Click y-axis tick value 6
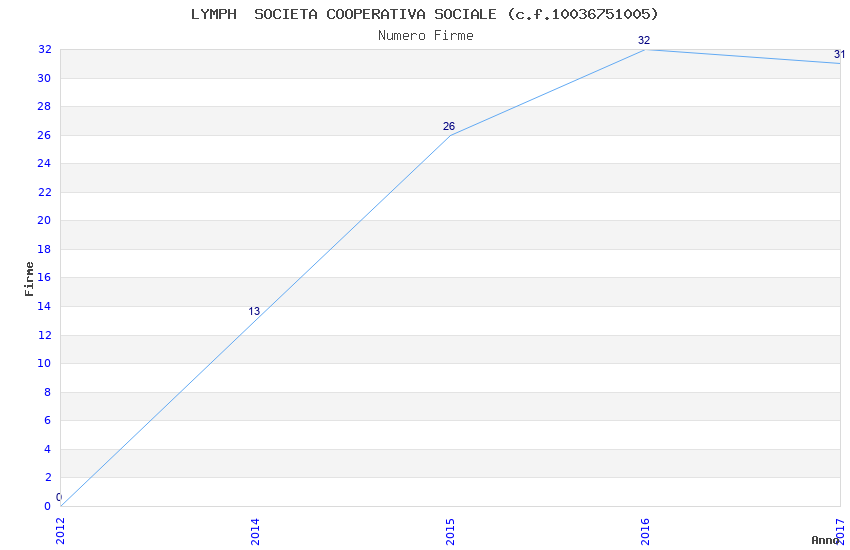Image resolution: width=850 pixels, height=550 pixels. 48,420
